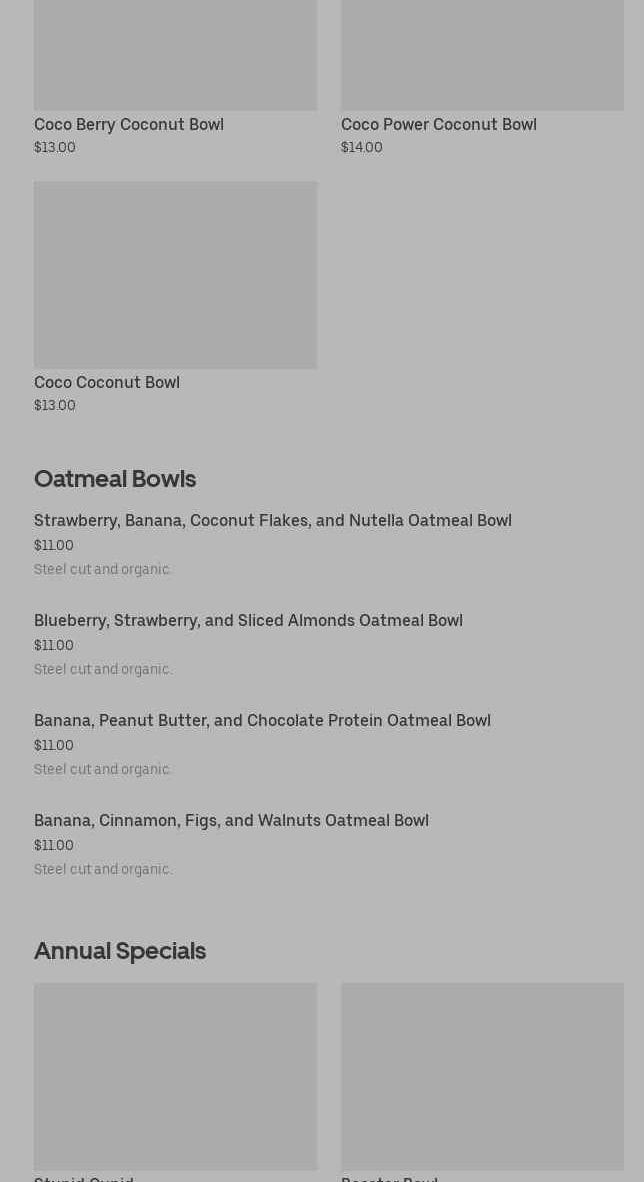The height and width of the screenshot is (1182, 644).
Task: Open the Coco Berry Coconut Bowl item
Action: tap(129, 124)
